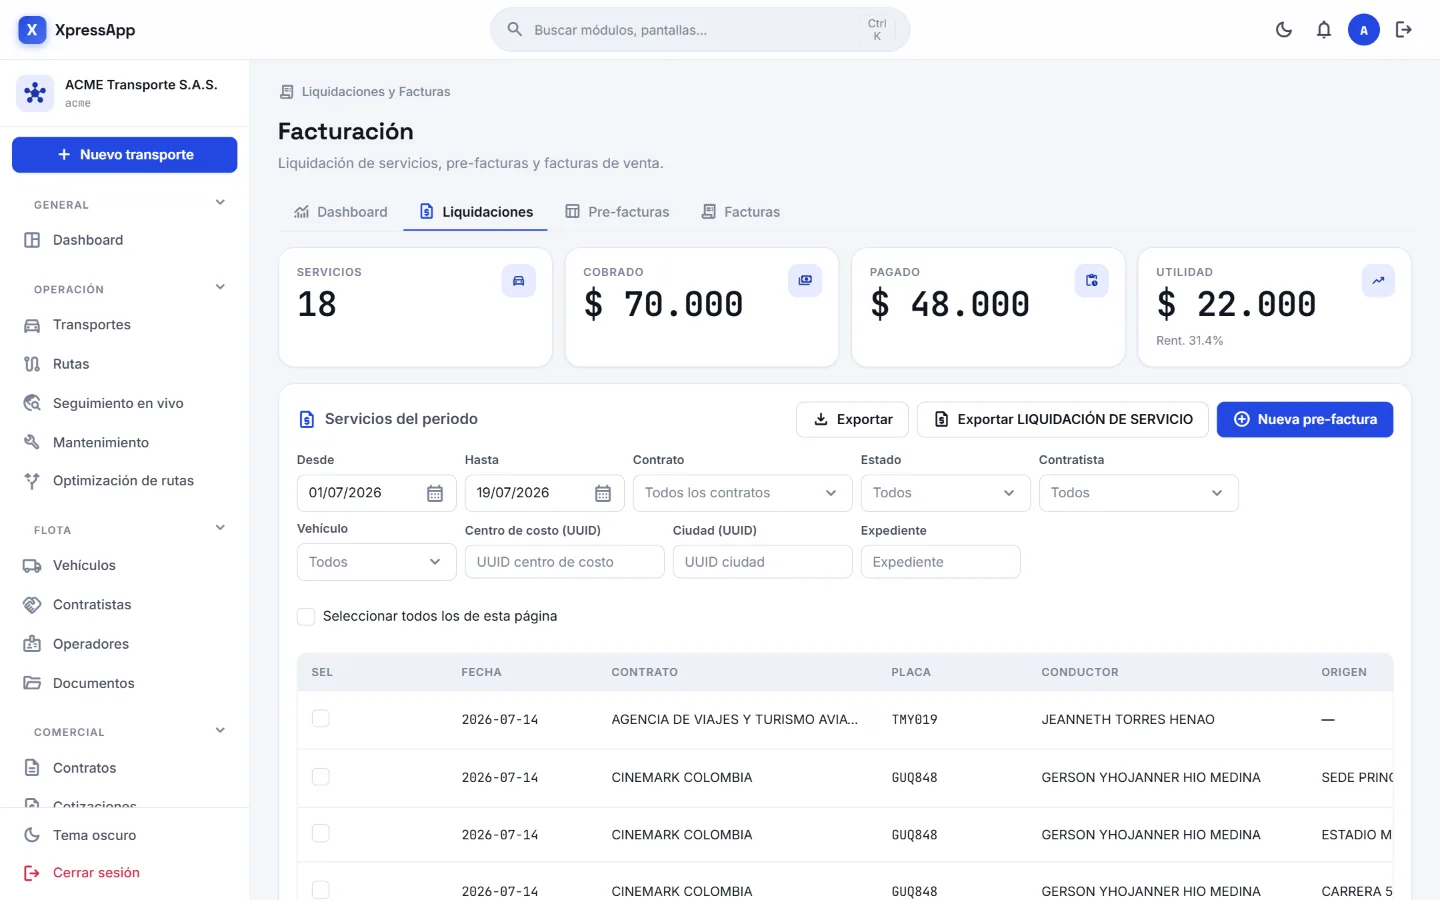
Task: Open Documentos in the sidebar
Action: click(x=125, y=683)
